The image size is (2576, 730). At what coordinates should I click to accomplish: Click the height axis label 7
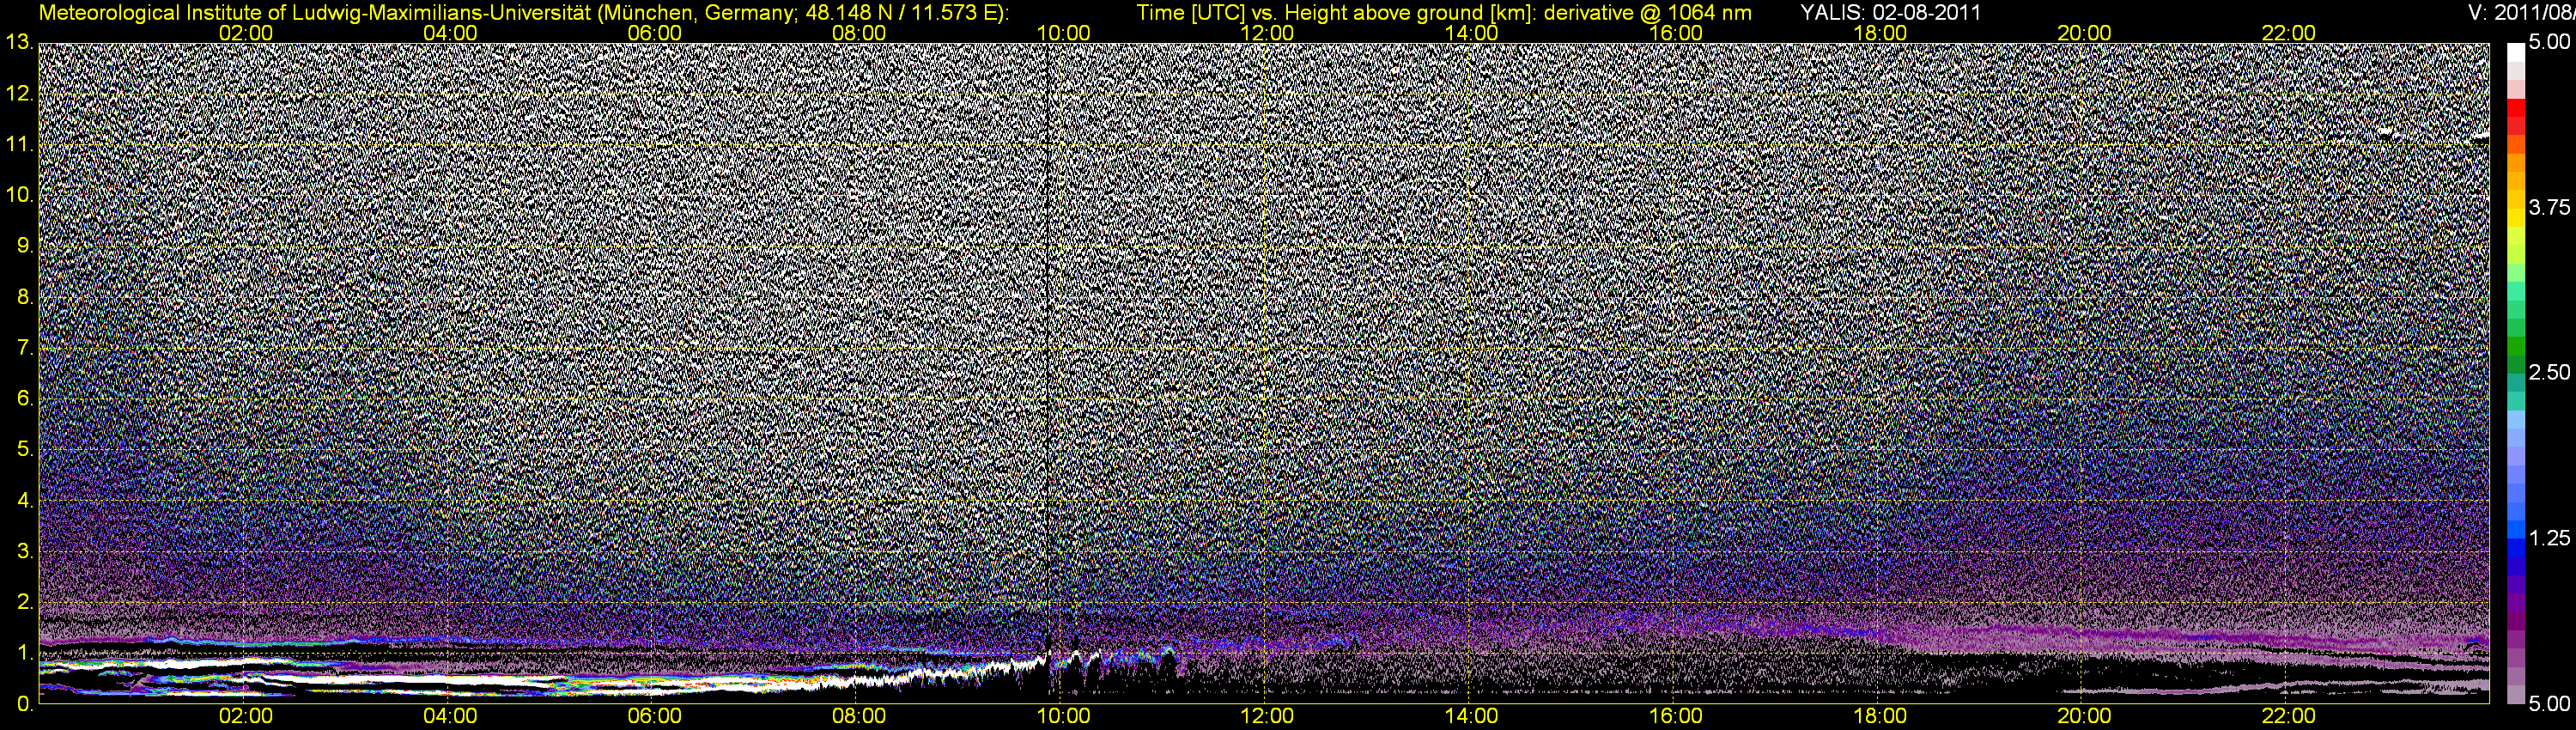pos(24,347)
